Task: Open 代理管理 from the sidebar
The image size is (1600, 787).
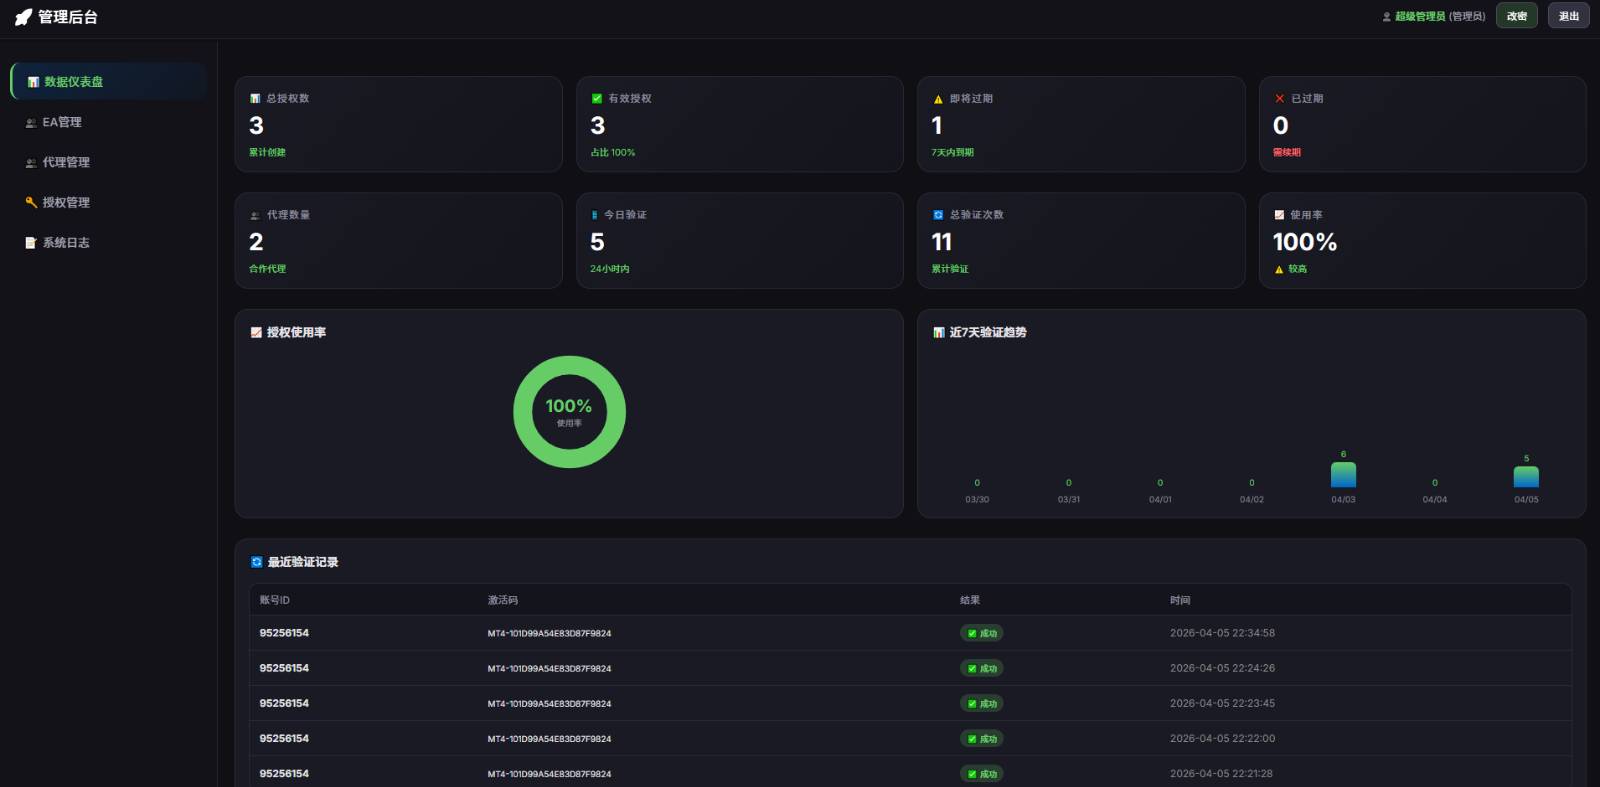Action: click(x=109, y=162)
